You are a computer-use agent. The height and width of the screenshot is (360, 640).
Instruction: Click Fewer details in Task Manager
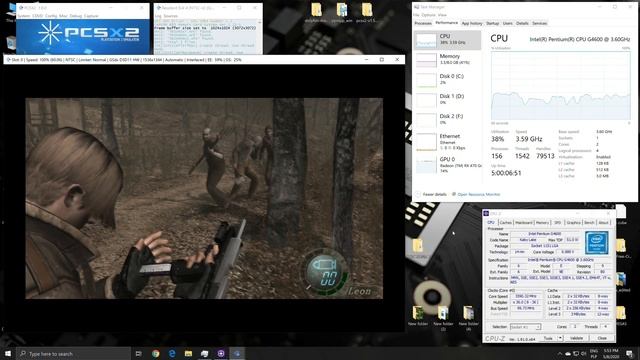431,194
